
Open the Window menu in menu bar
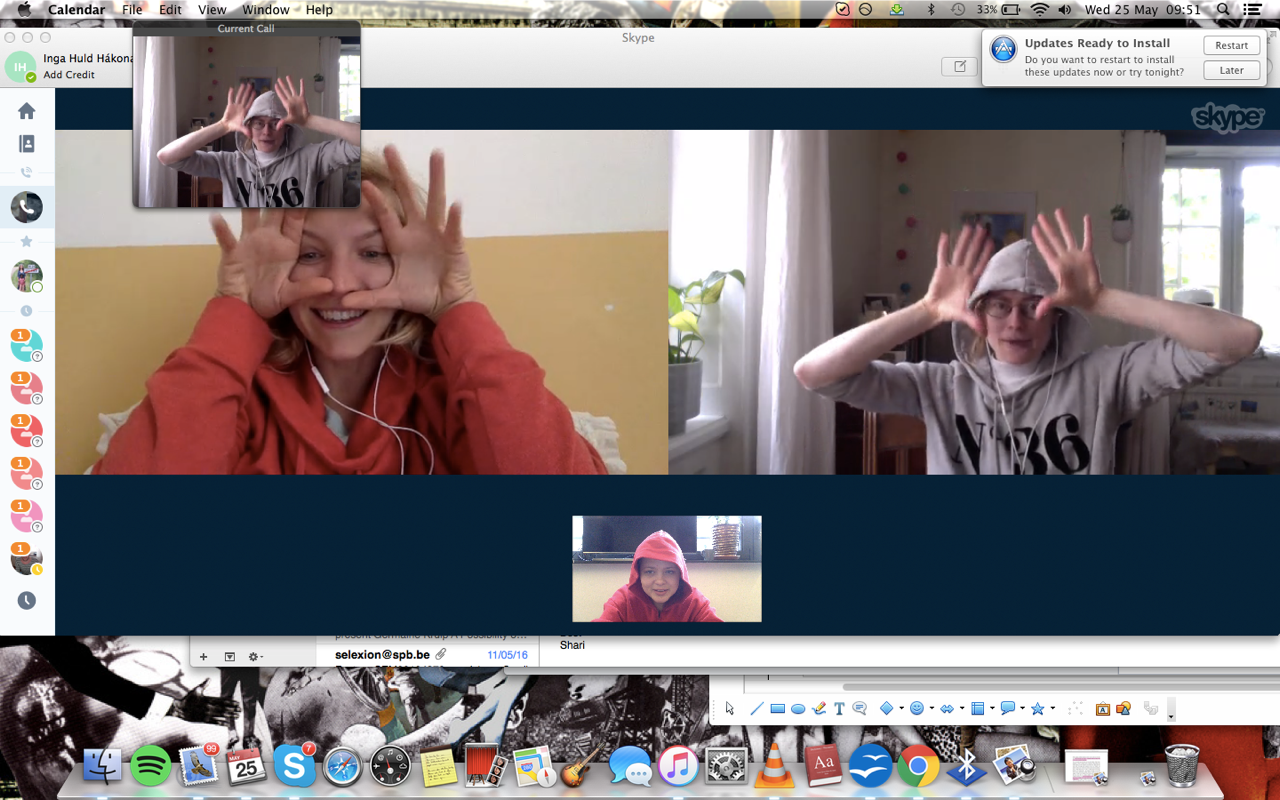click(265, 10)
